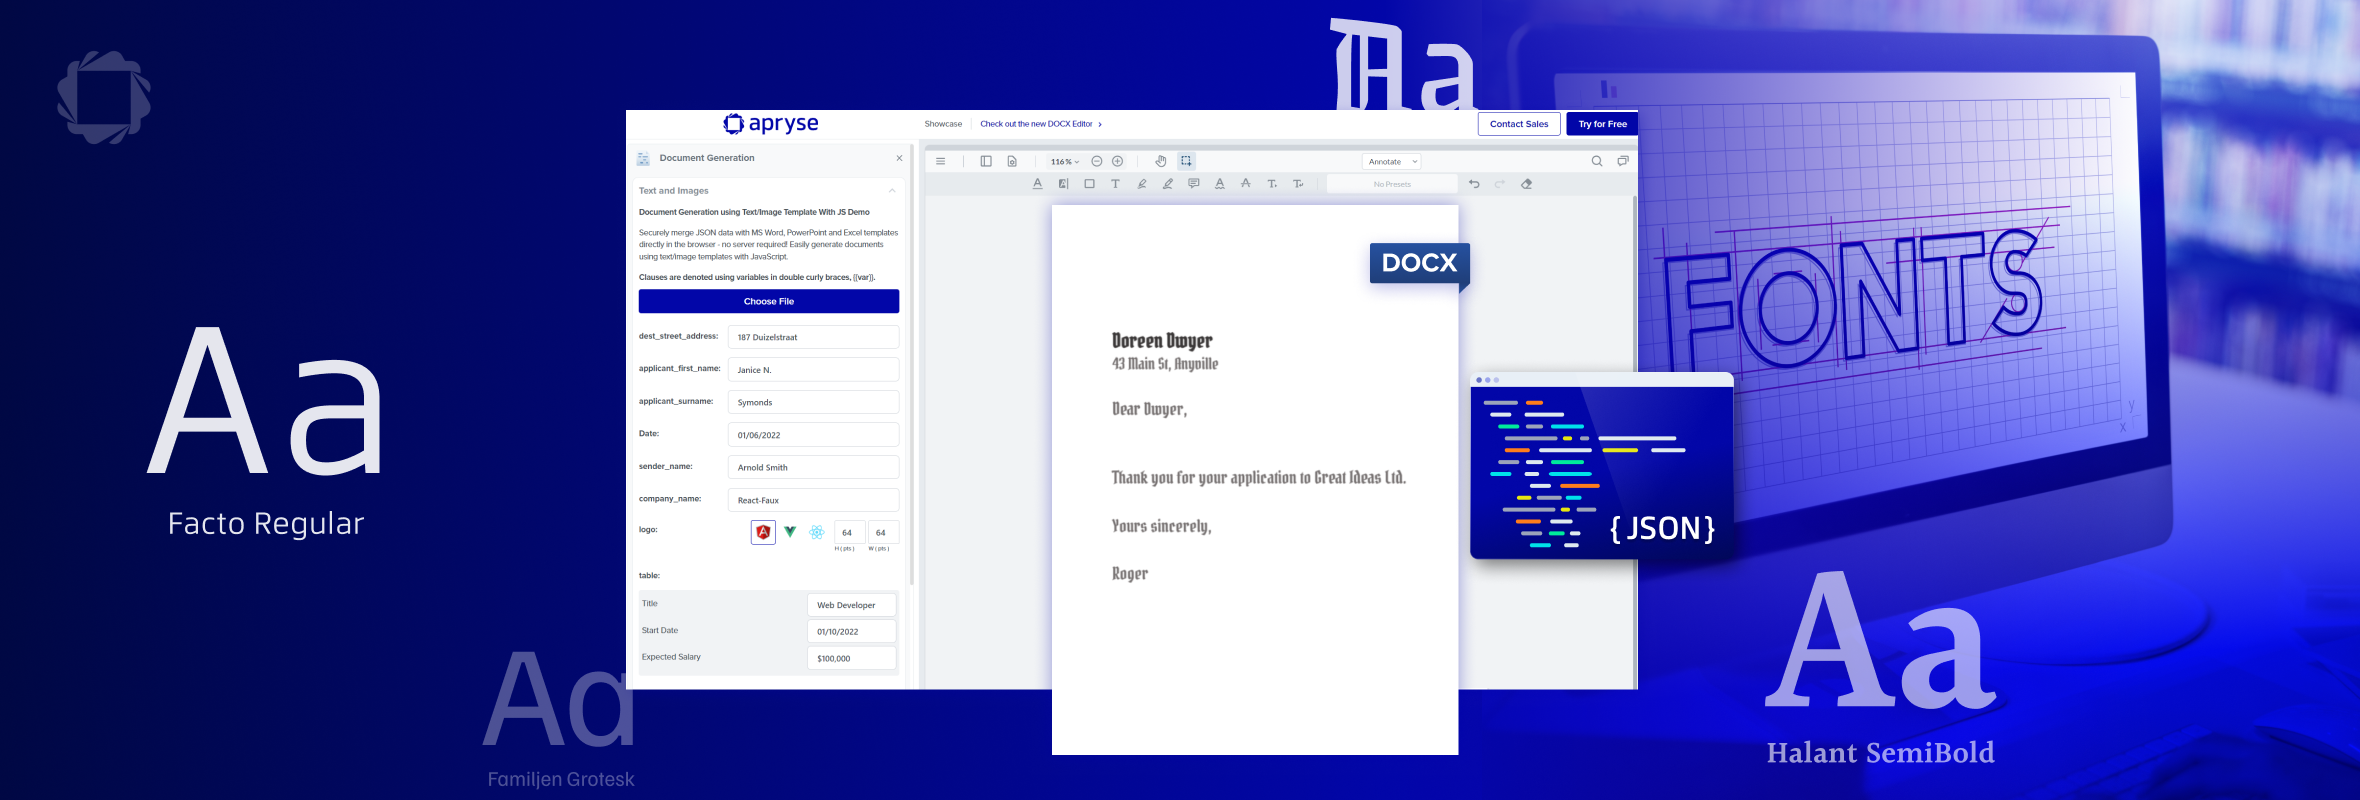Follow the new DOCX Editor link
The height and width of the screenshot is (800, 2360).
pos(1040,124)
